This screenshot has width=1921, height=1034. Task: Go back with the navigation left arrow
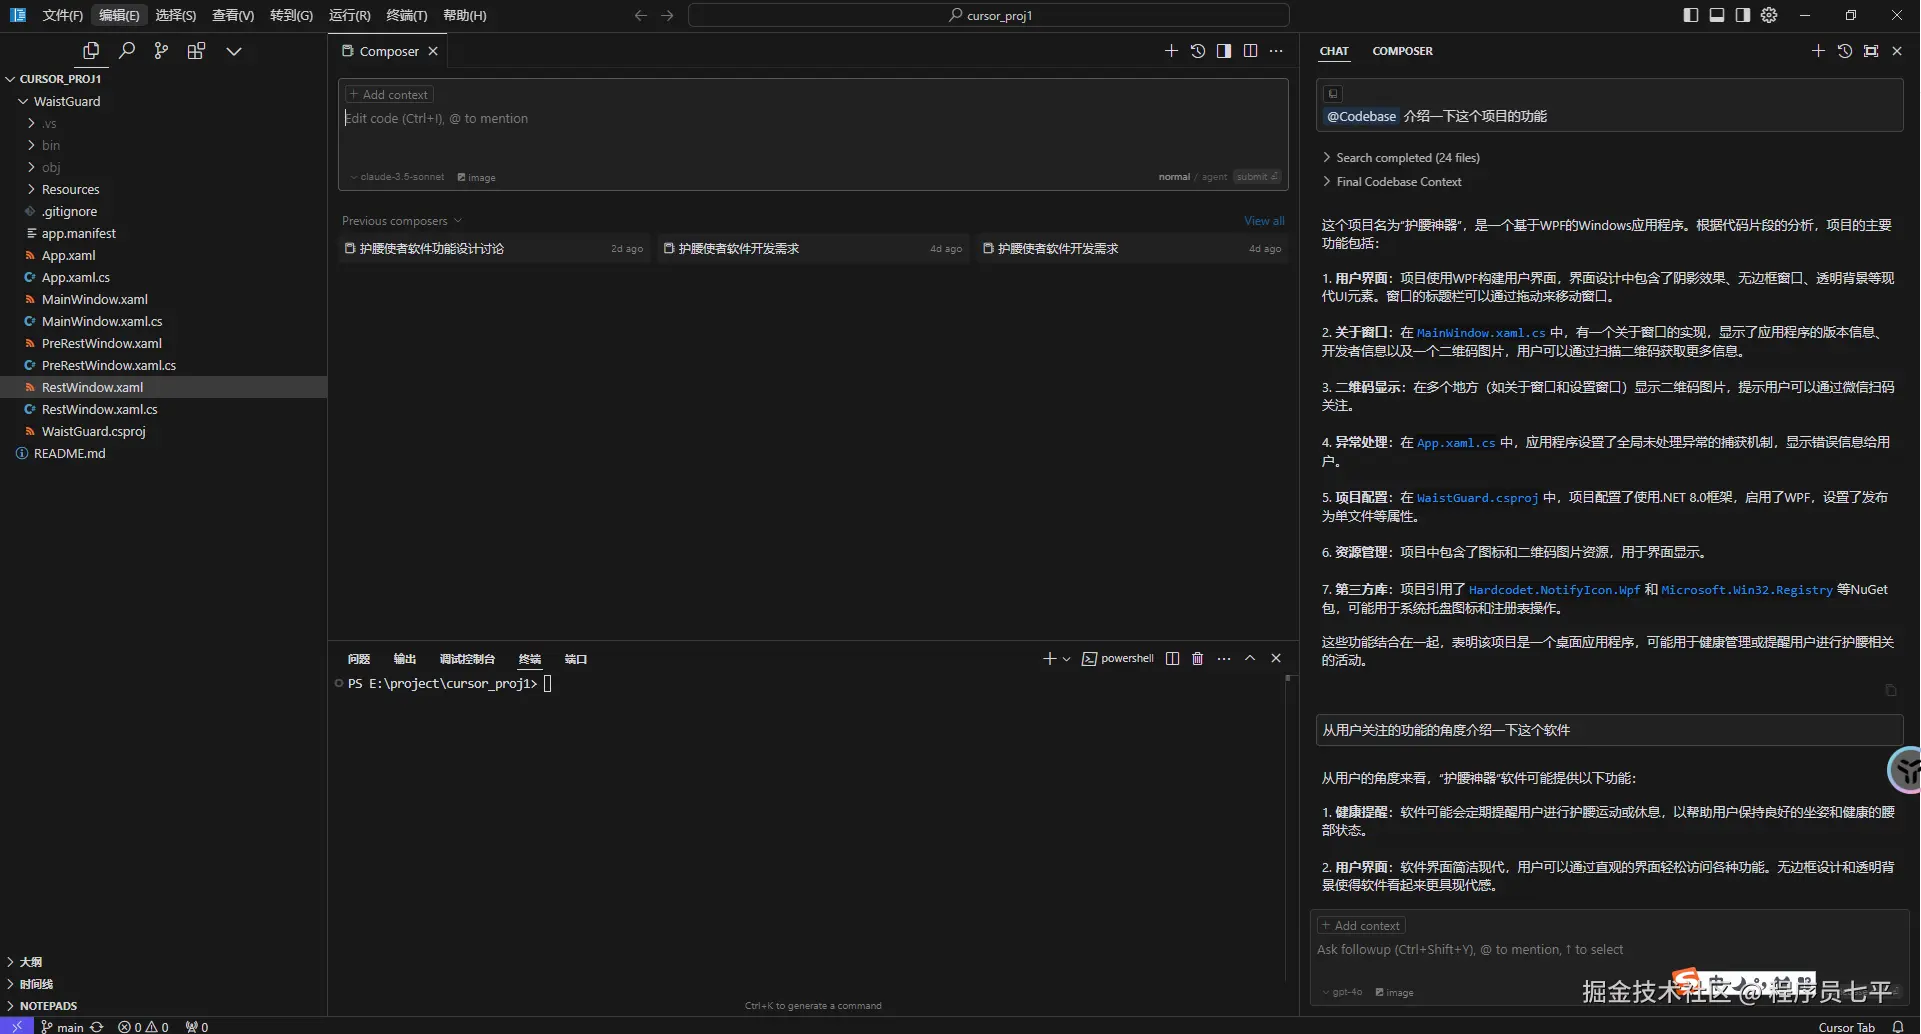point(641,15)
